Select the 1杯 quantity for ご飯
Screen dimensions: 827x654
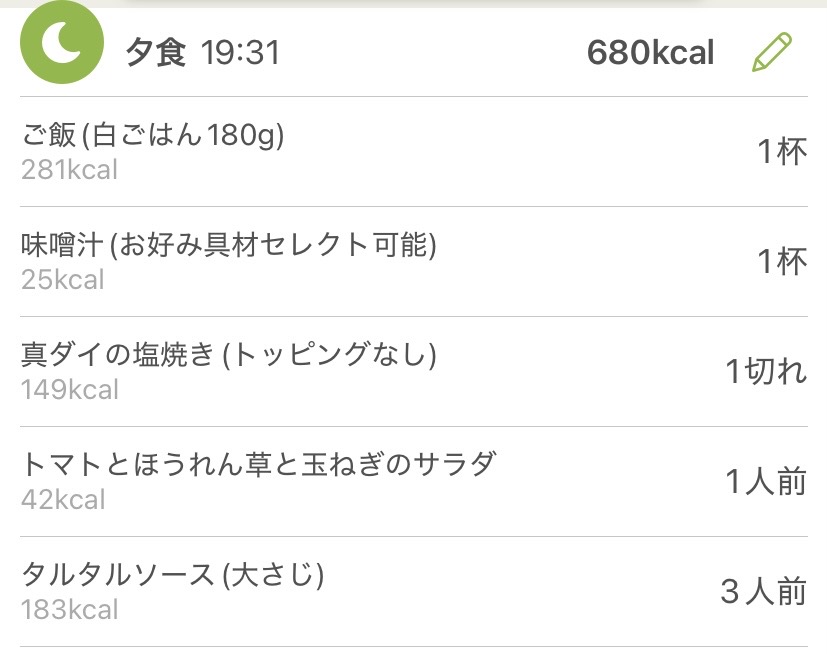[x=781, y=152]
